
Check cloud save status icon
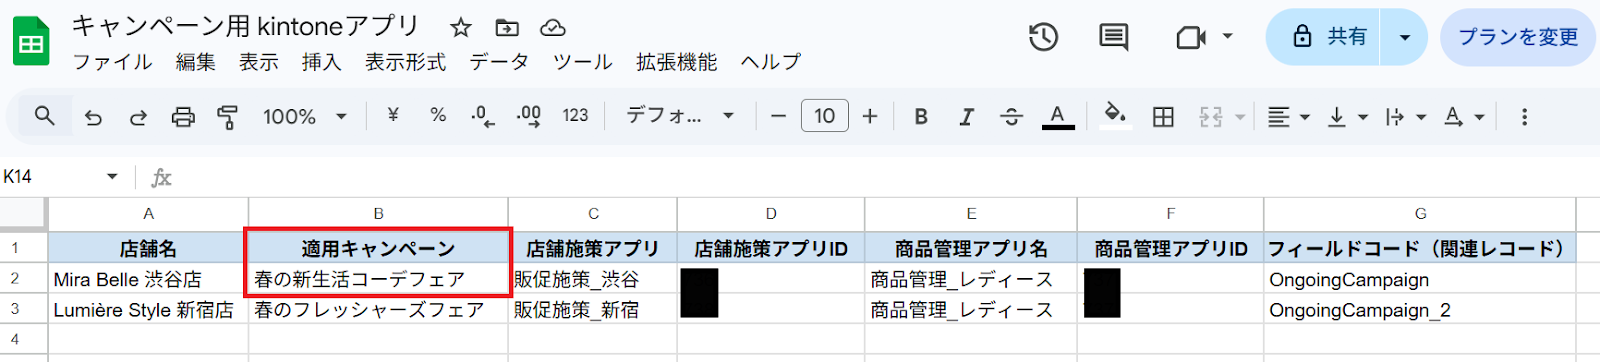pos(553,28)
